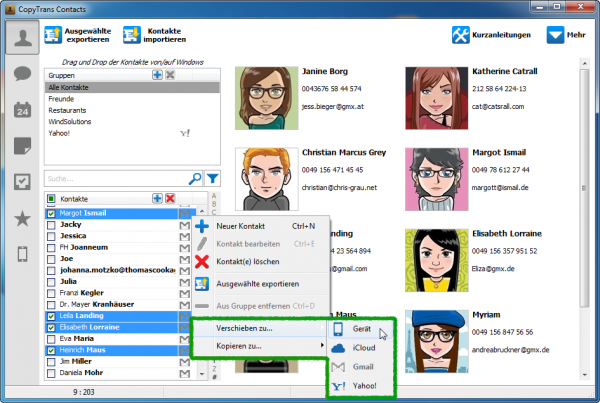Open the Notes sidebar icon
Image resolution: width=600 pixels, height=403 pixels.
[21, 146]
